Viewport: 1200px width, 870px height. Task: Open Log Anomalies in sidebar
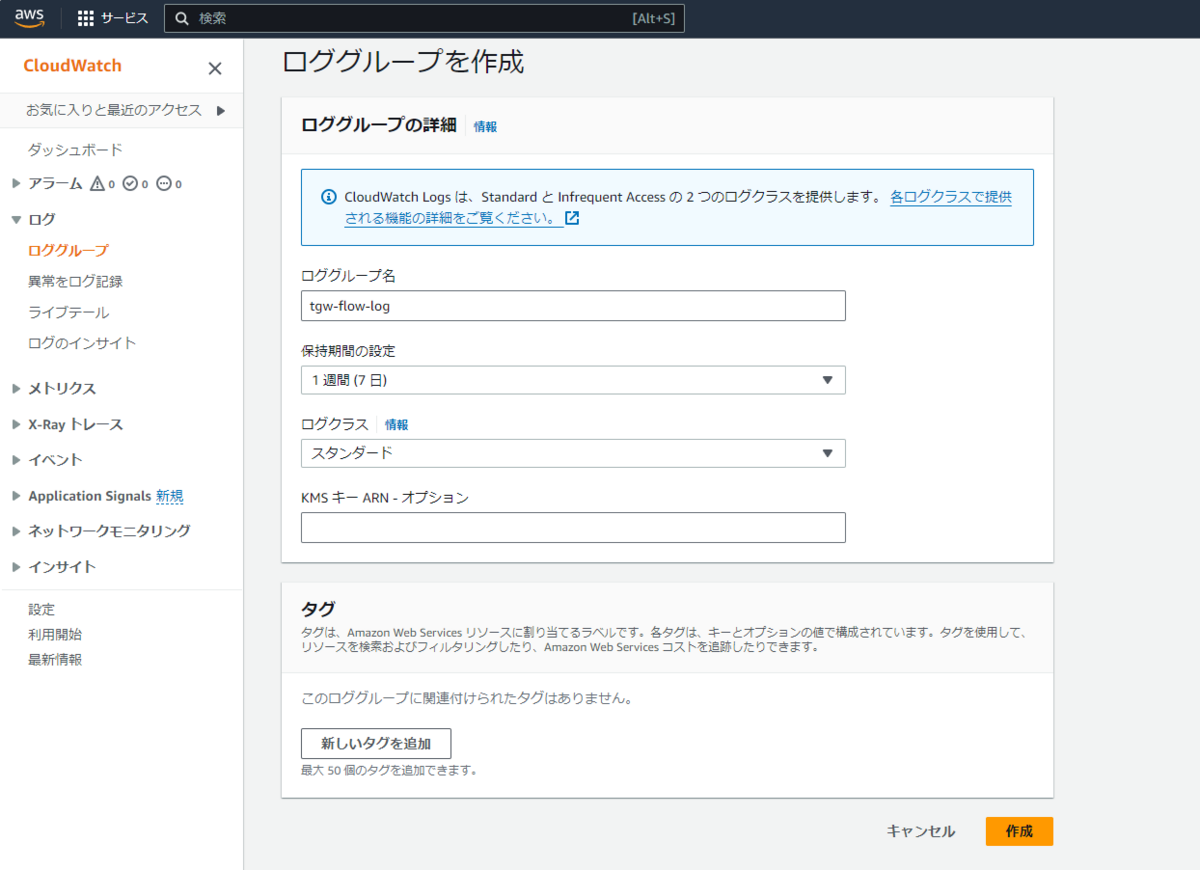(75, 282)
